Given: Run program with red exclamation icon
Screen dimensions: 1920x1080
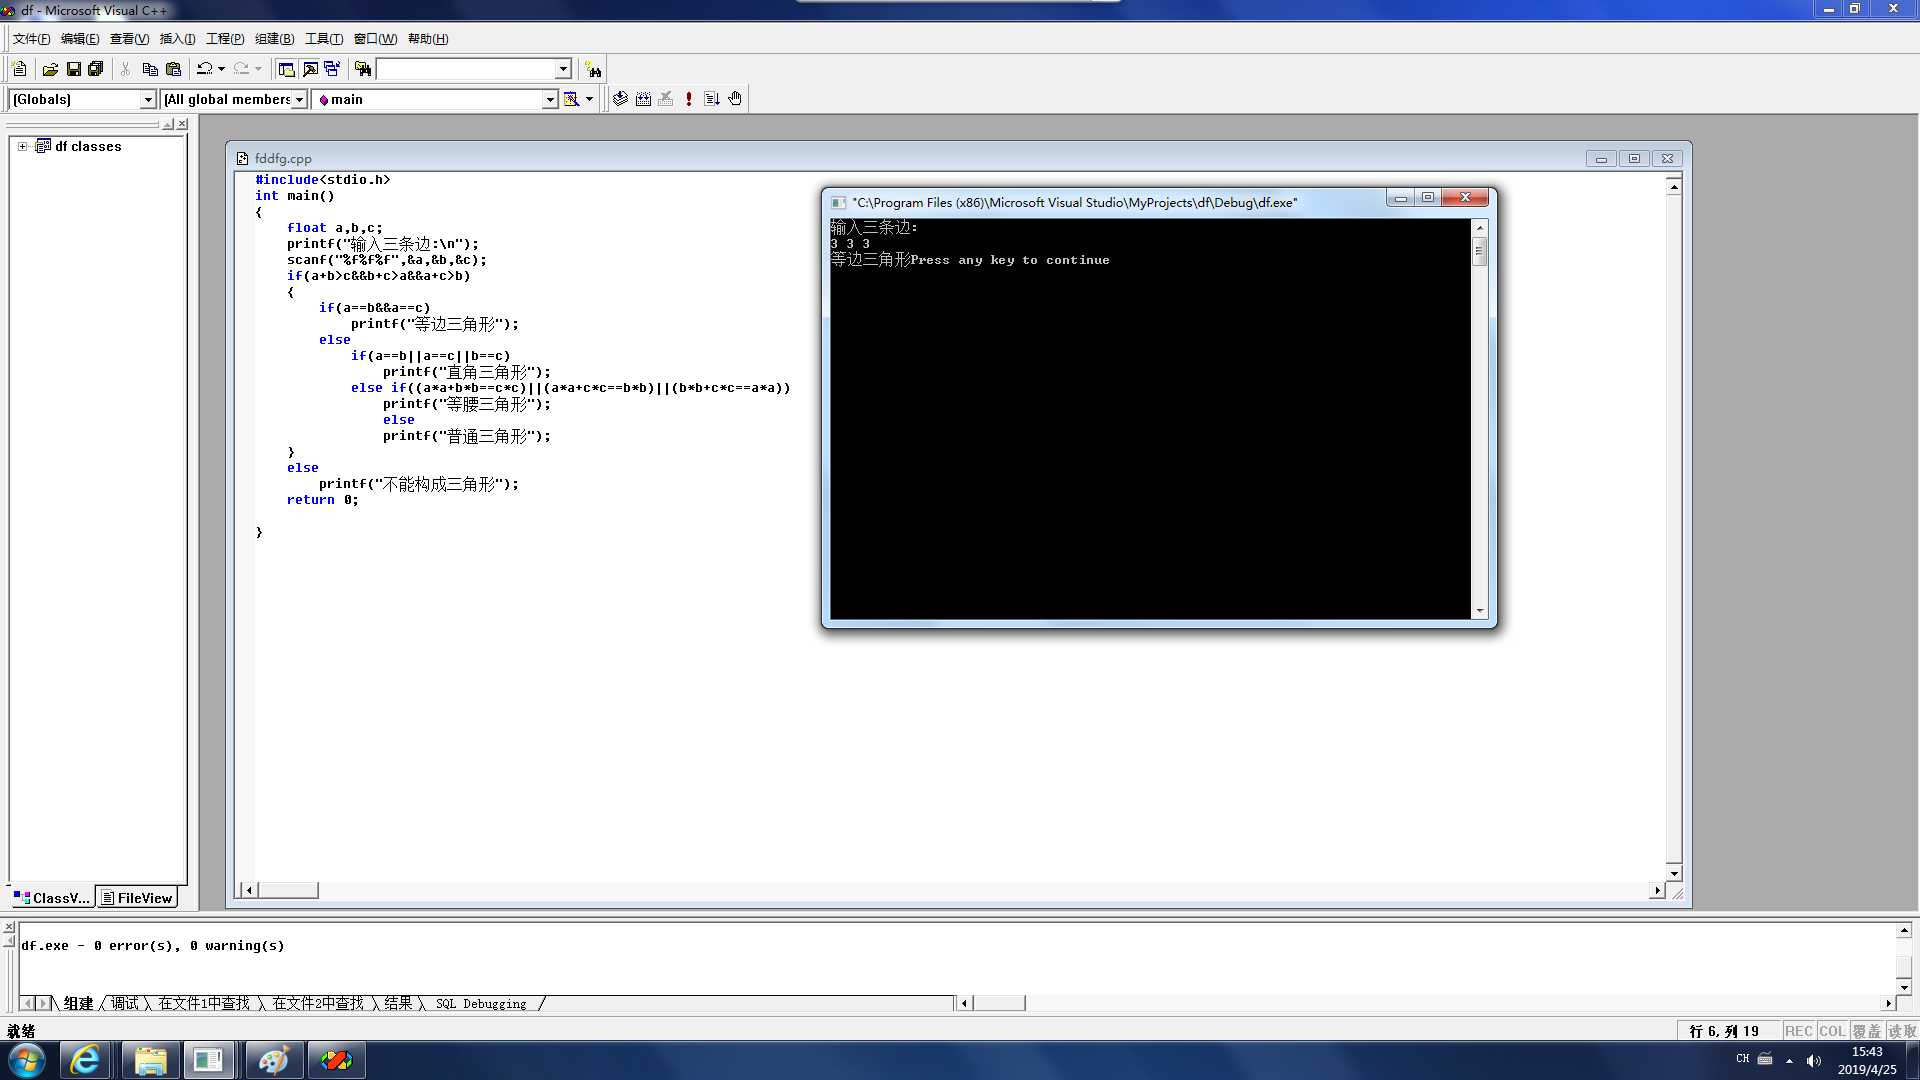Looking at the screenshot, I should (x=689, y=99).
